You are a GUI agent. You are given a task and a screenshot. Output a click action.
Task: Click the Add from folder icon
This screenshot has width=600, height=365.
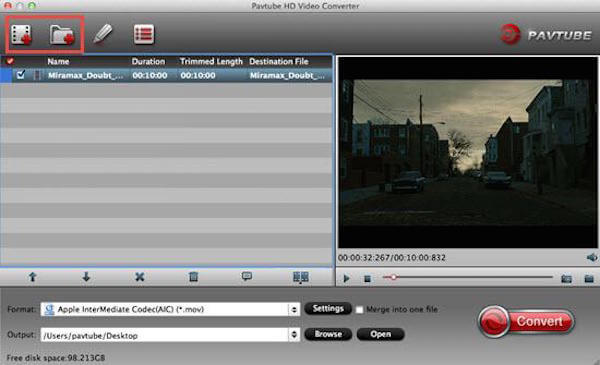pos(62,35)
